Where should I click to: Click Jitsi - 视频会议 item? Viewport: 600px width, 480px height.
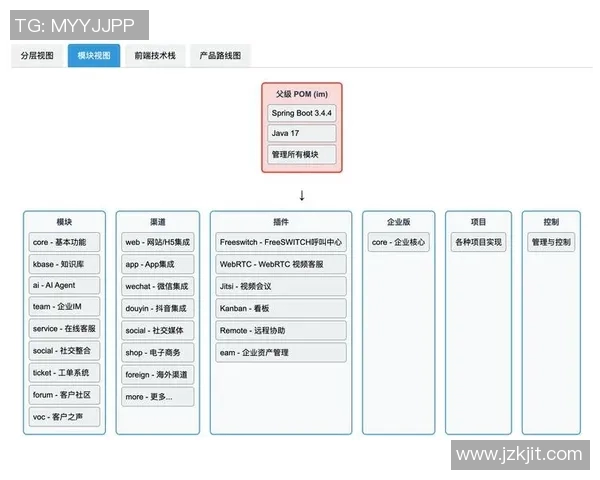click(281, 286)
